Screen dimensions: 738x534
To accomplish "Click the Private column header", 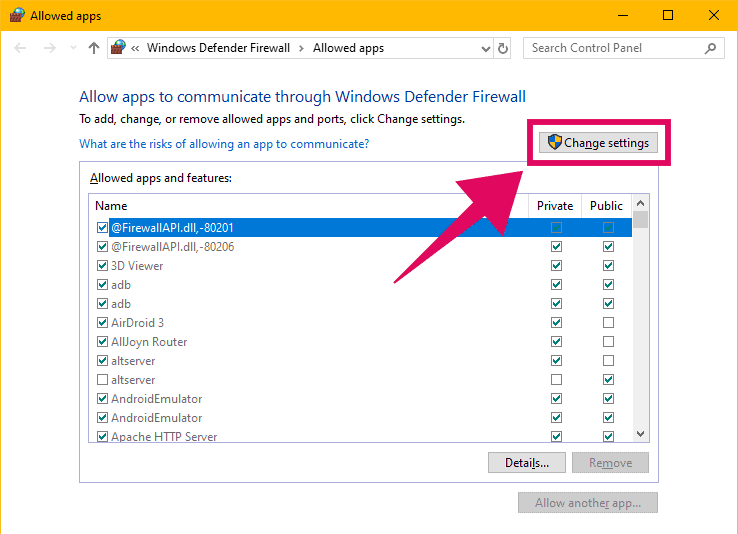I will pyautogui.click(x=555, y=206).
